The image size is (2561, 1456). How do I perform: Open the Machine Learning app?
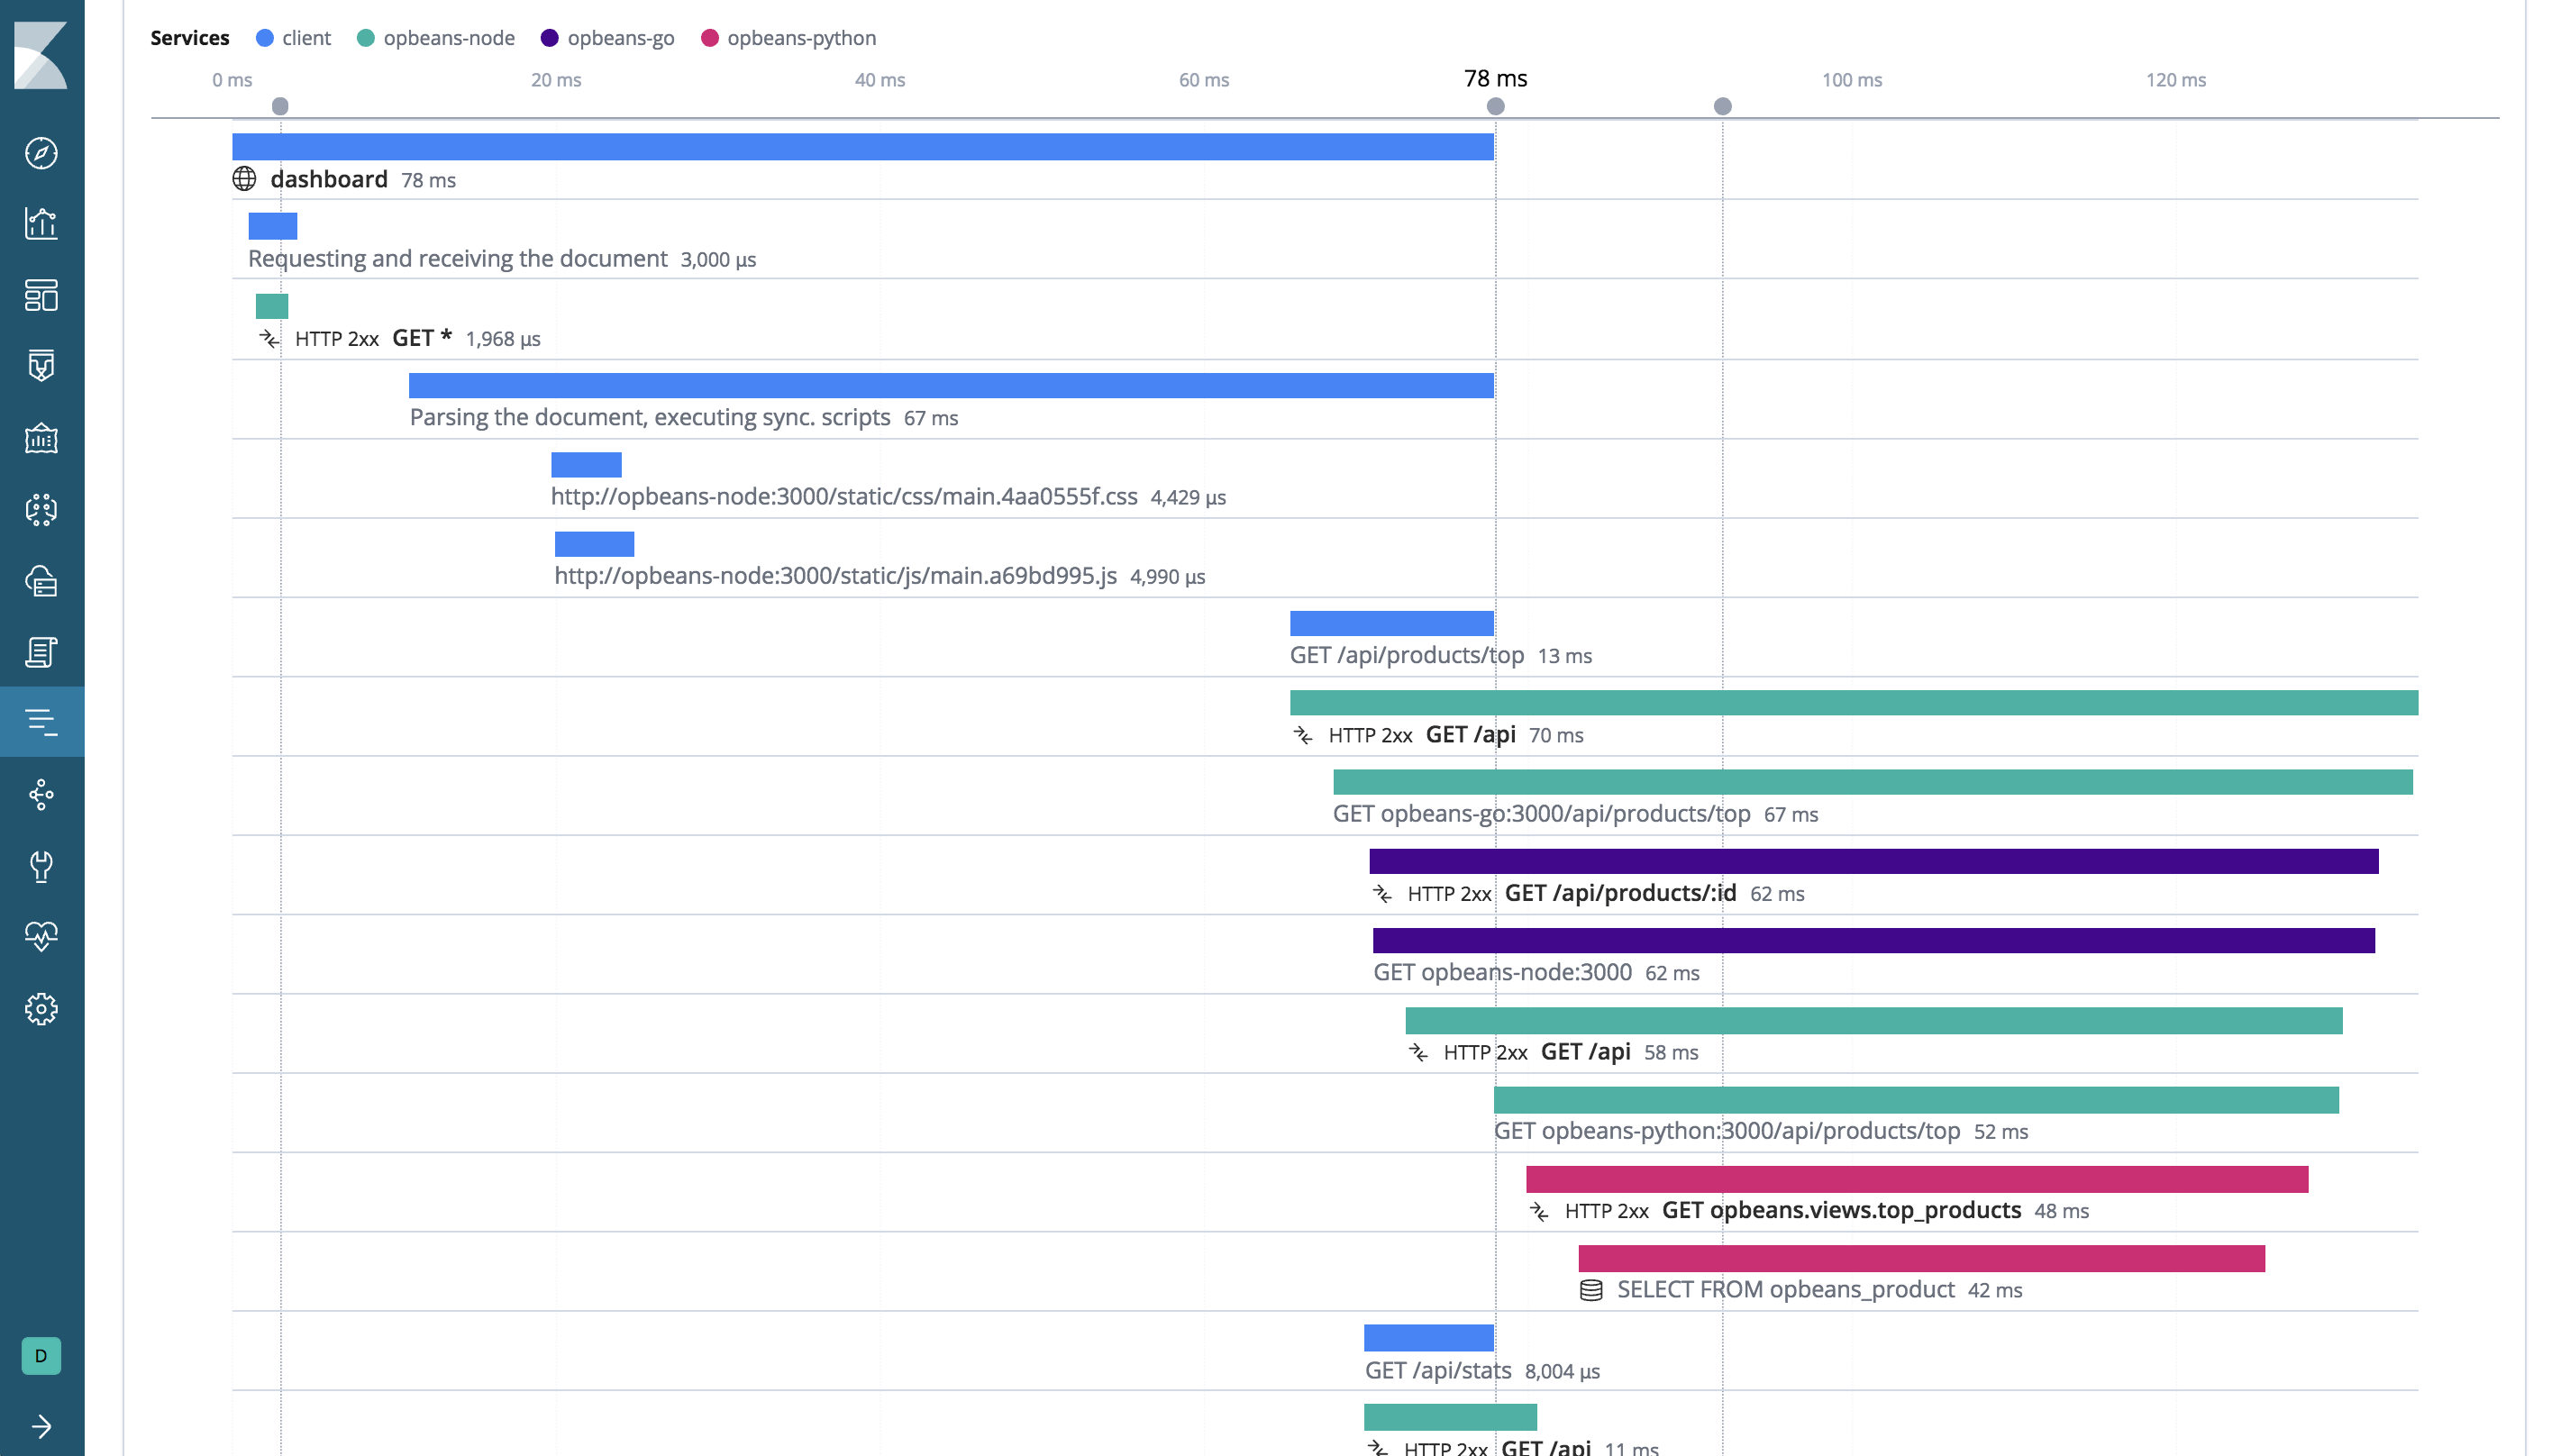click(42, 510)
